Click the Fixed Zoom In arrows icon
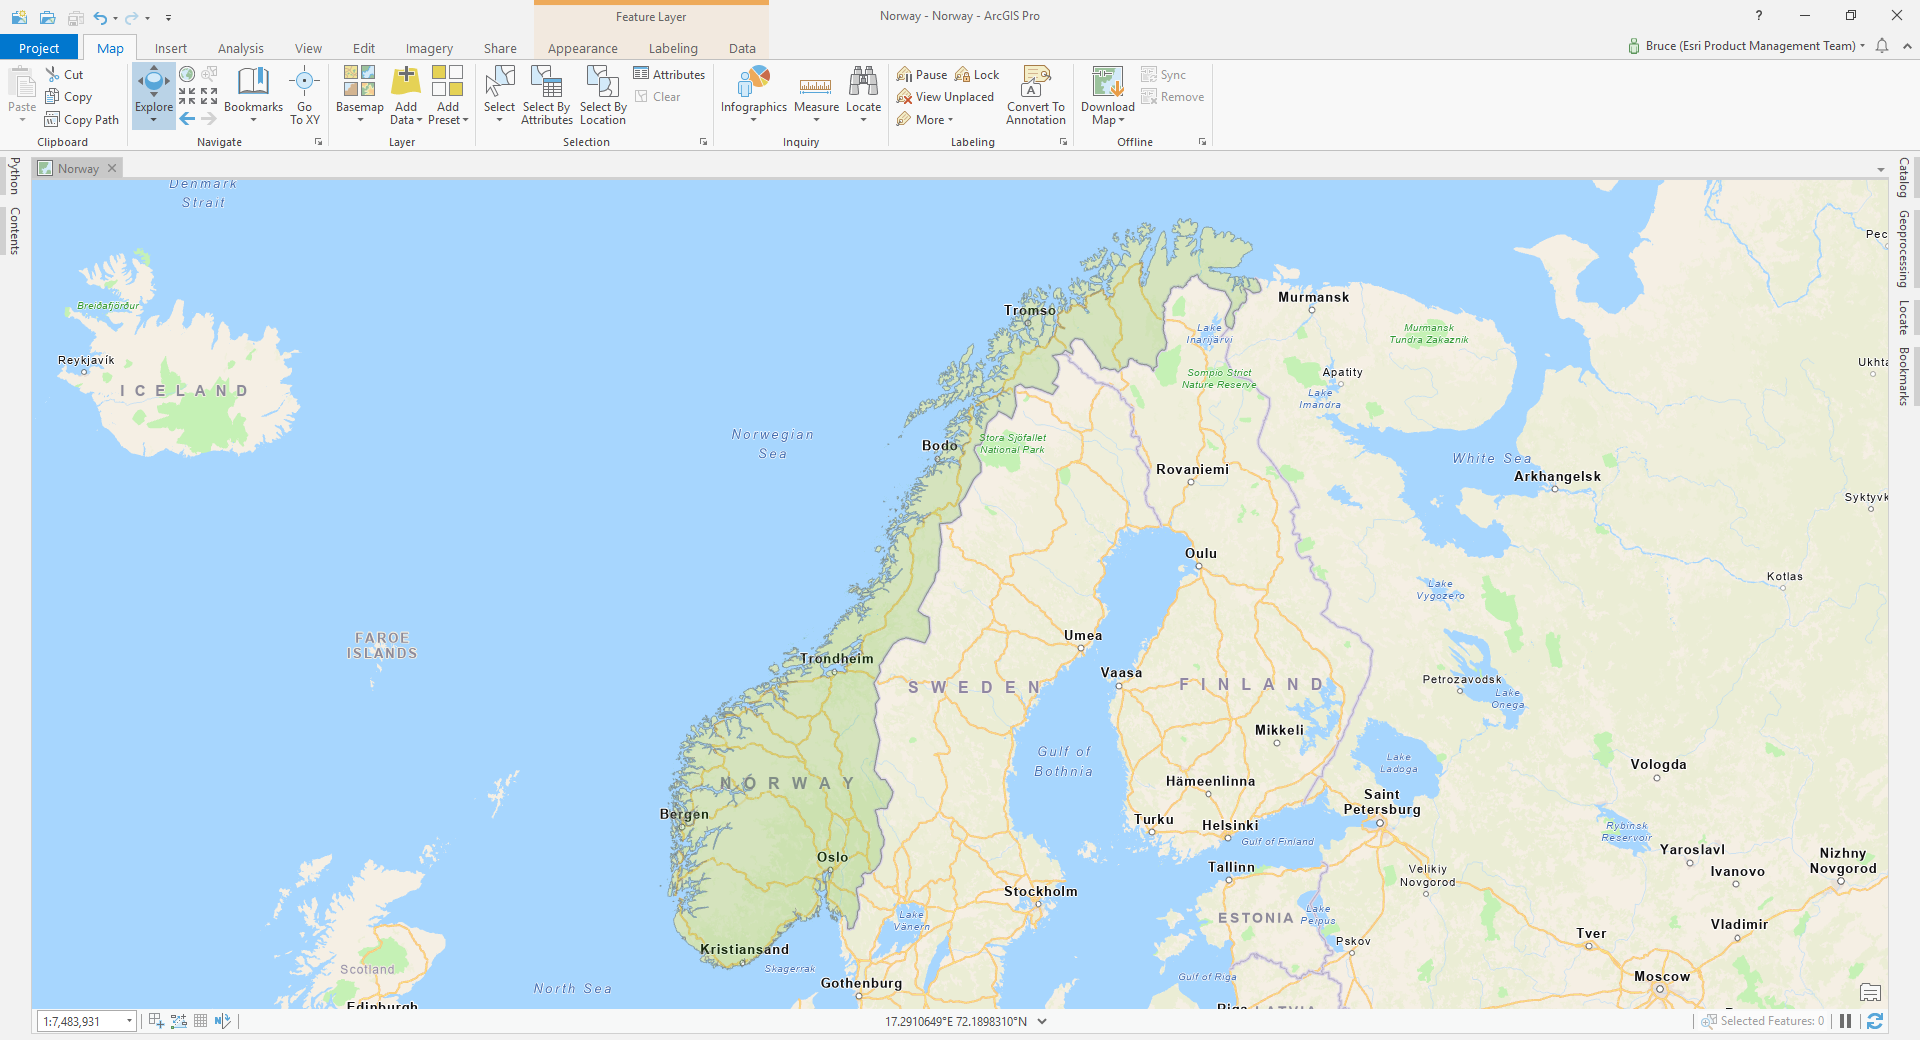Image resolution: width=1920 pixels, height=1040 pixels. (x=187, y=96)
